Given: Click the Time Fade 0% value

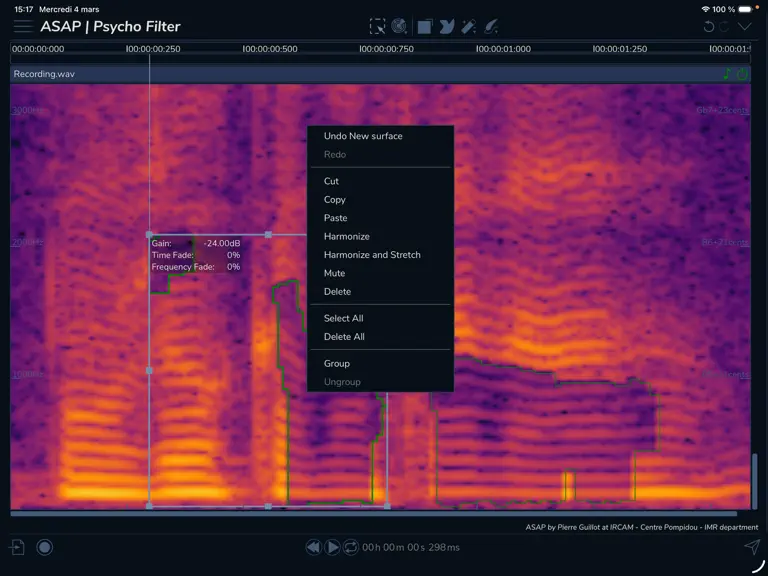Looking at the screenshot, I should pos(233,255).
